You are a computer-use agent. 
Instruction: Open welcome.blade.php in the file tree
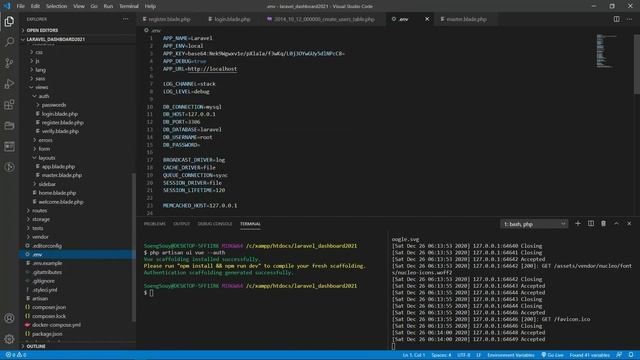click(x=60, y=202)
